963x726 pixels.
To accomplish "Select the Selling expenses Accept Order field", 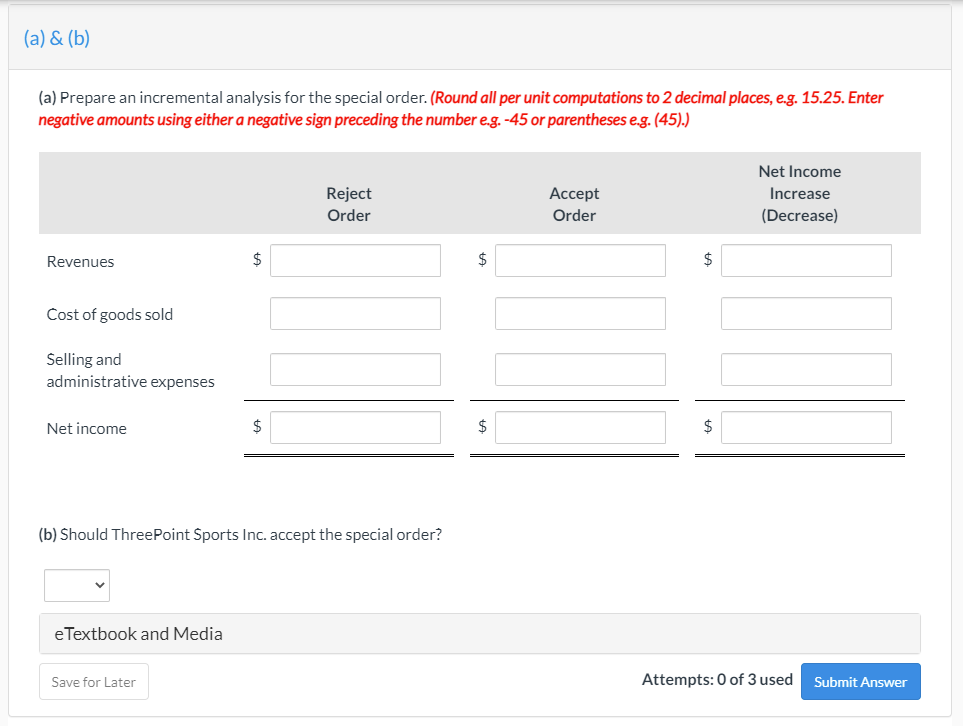I will (x=580, y=369).
